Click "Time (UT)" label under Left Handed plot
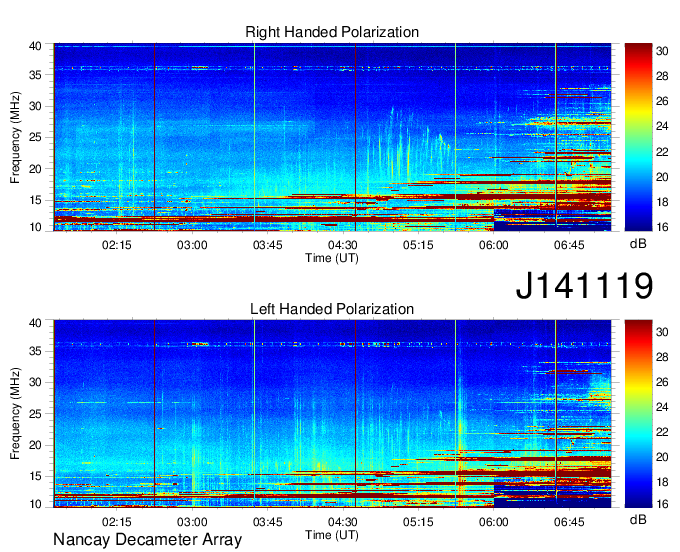This screenshot has height=552, width=680. [332, 535]
